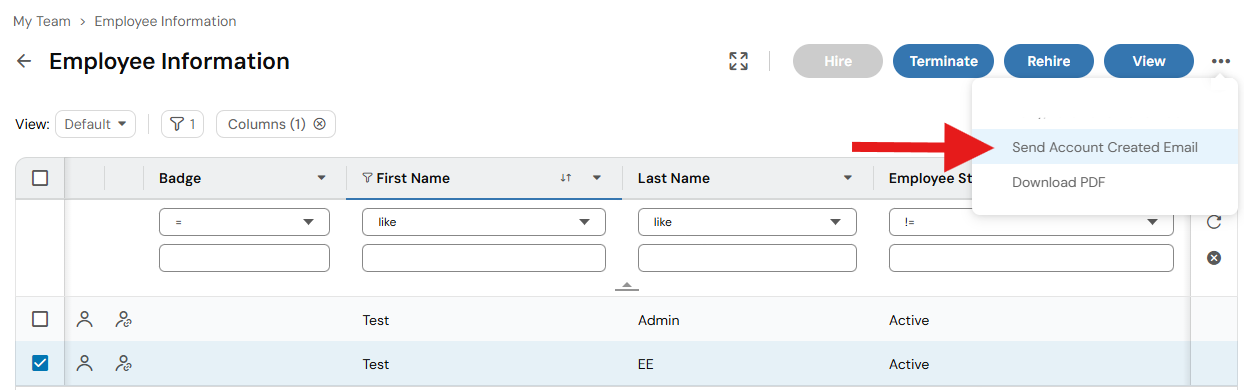Image resolution: width=1244 pixels, height=390 pixels.
Task: Open Badge column menu arrow
Action: tap(322, 178)
